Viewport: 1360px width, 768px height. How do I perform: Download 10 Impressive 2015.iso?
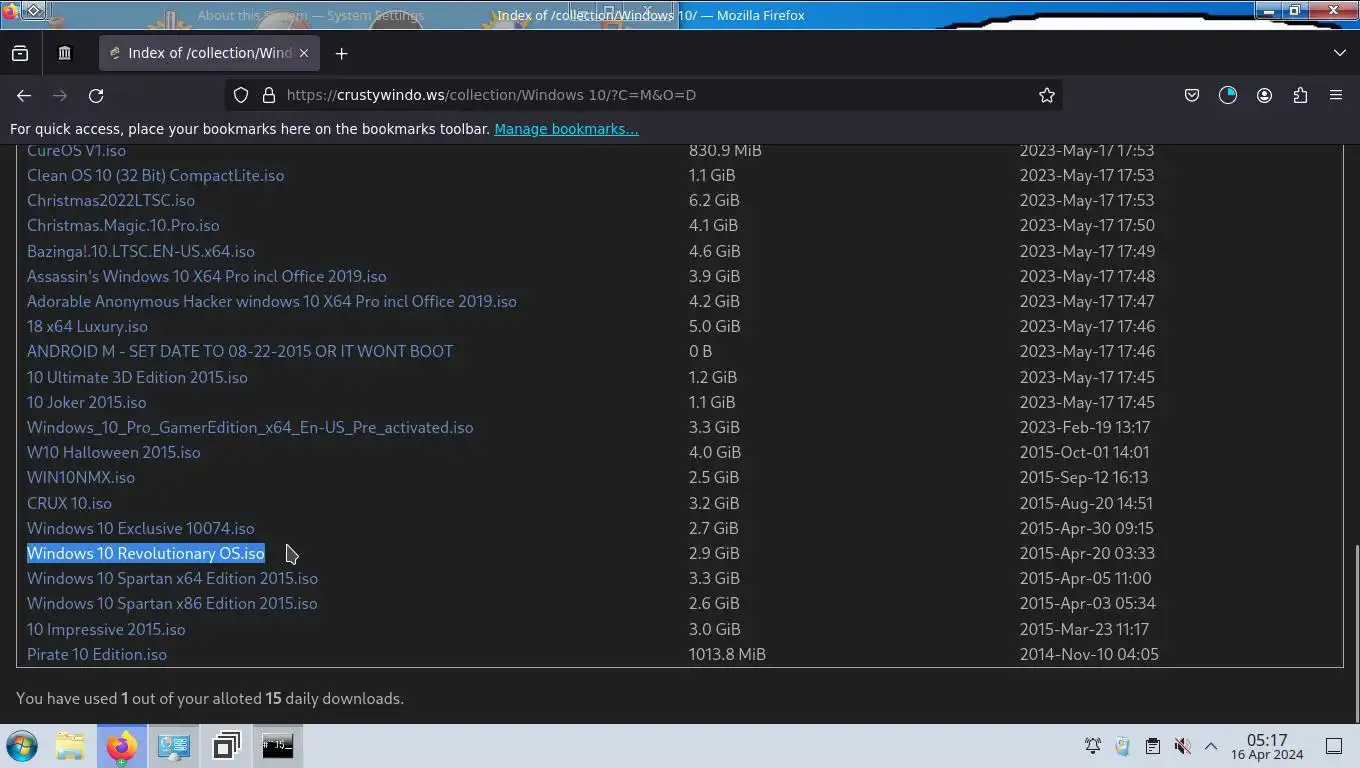pyautogui.click(x=106, y=629)
